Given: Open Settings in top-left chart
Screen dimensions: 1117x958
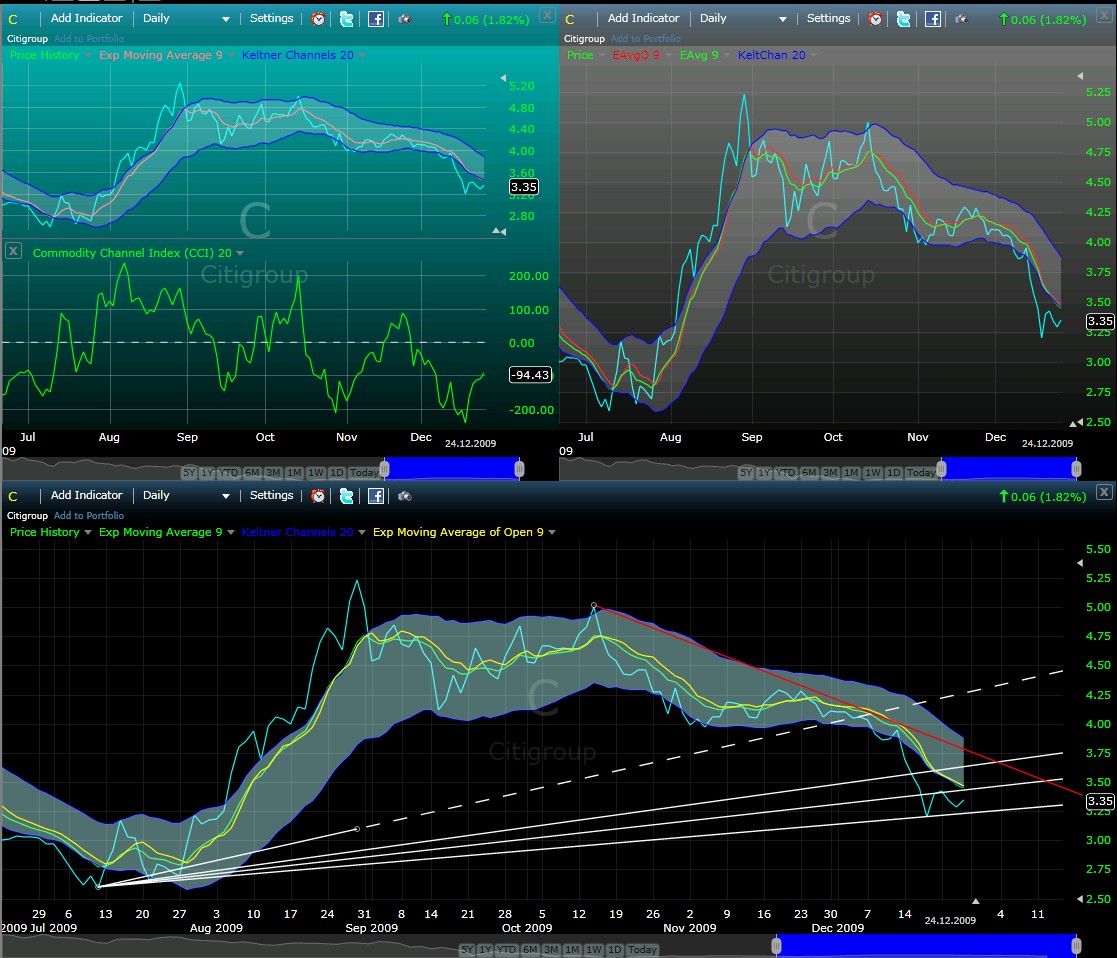Looking at the screenshot, I should coord(271,19).
